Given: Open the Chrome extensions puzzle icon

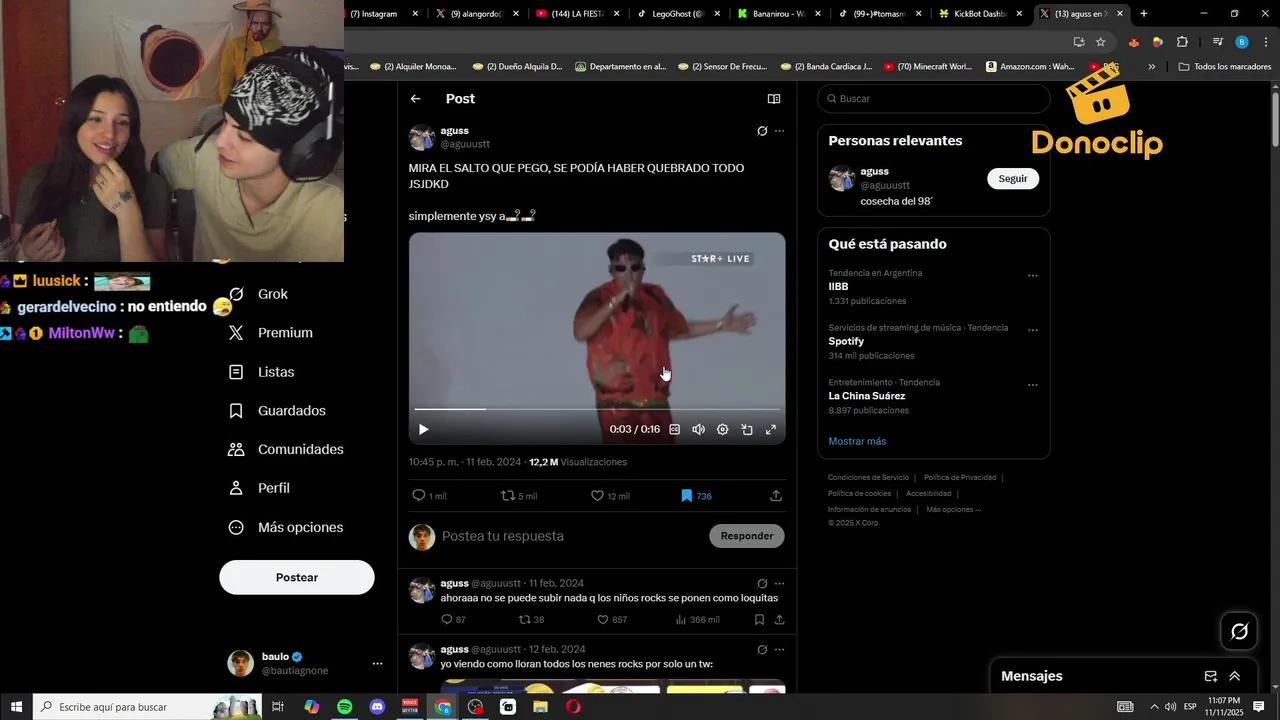Looking at the screenshot, I should [1182, 42].
